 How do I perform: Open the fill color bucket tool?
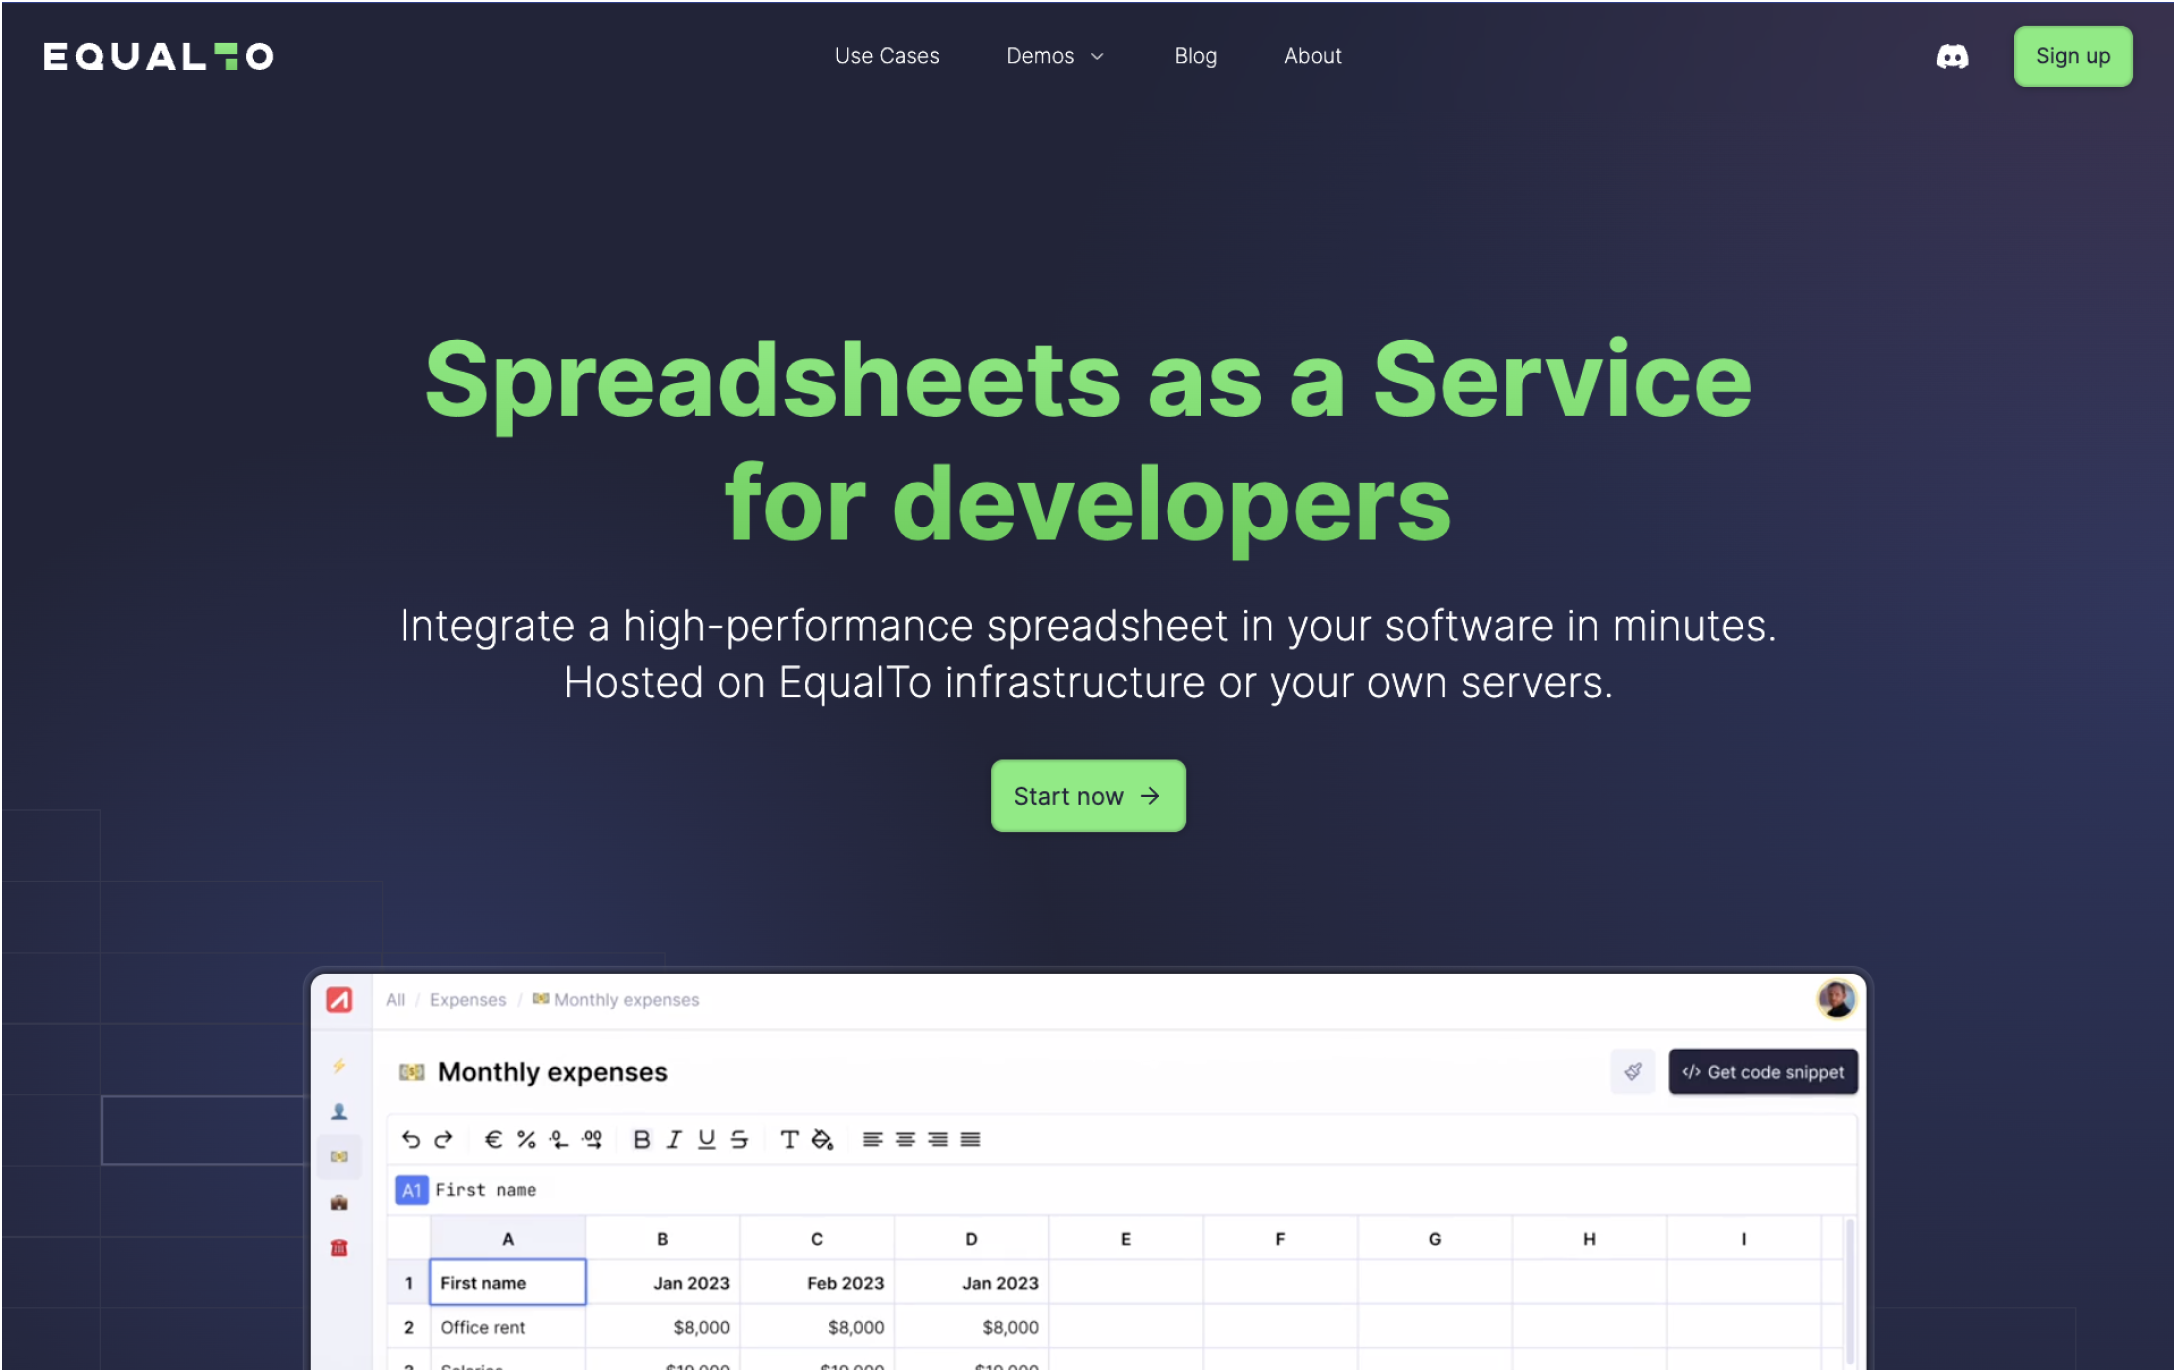[x=822, y=1139]
